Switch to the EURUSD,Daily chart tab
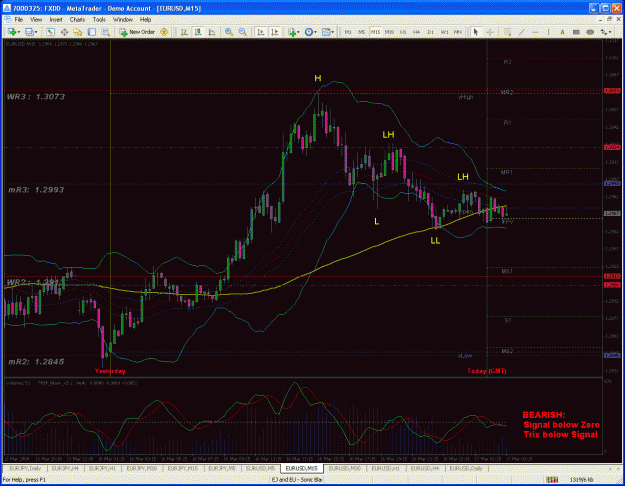 pos(466,468)
